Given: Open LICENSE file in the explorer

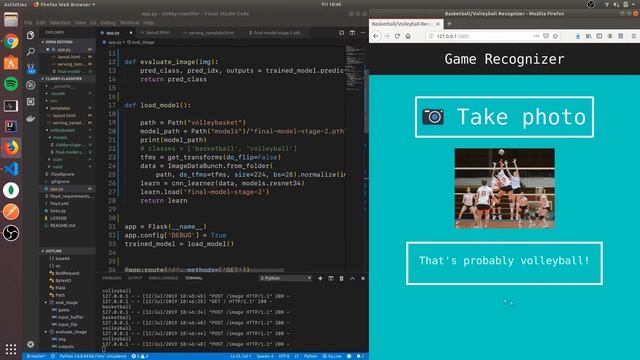Looking at the screenshot, I should click(58, 218).
